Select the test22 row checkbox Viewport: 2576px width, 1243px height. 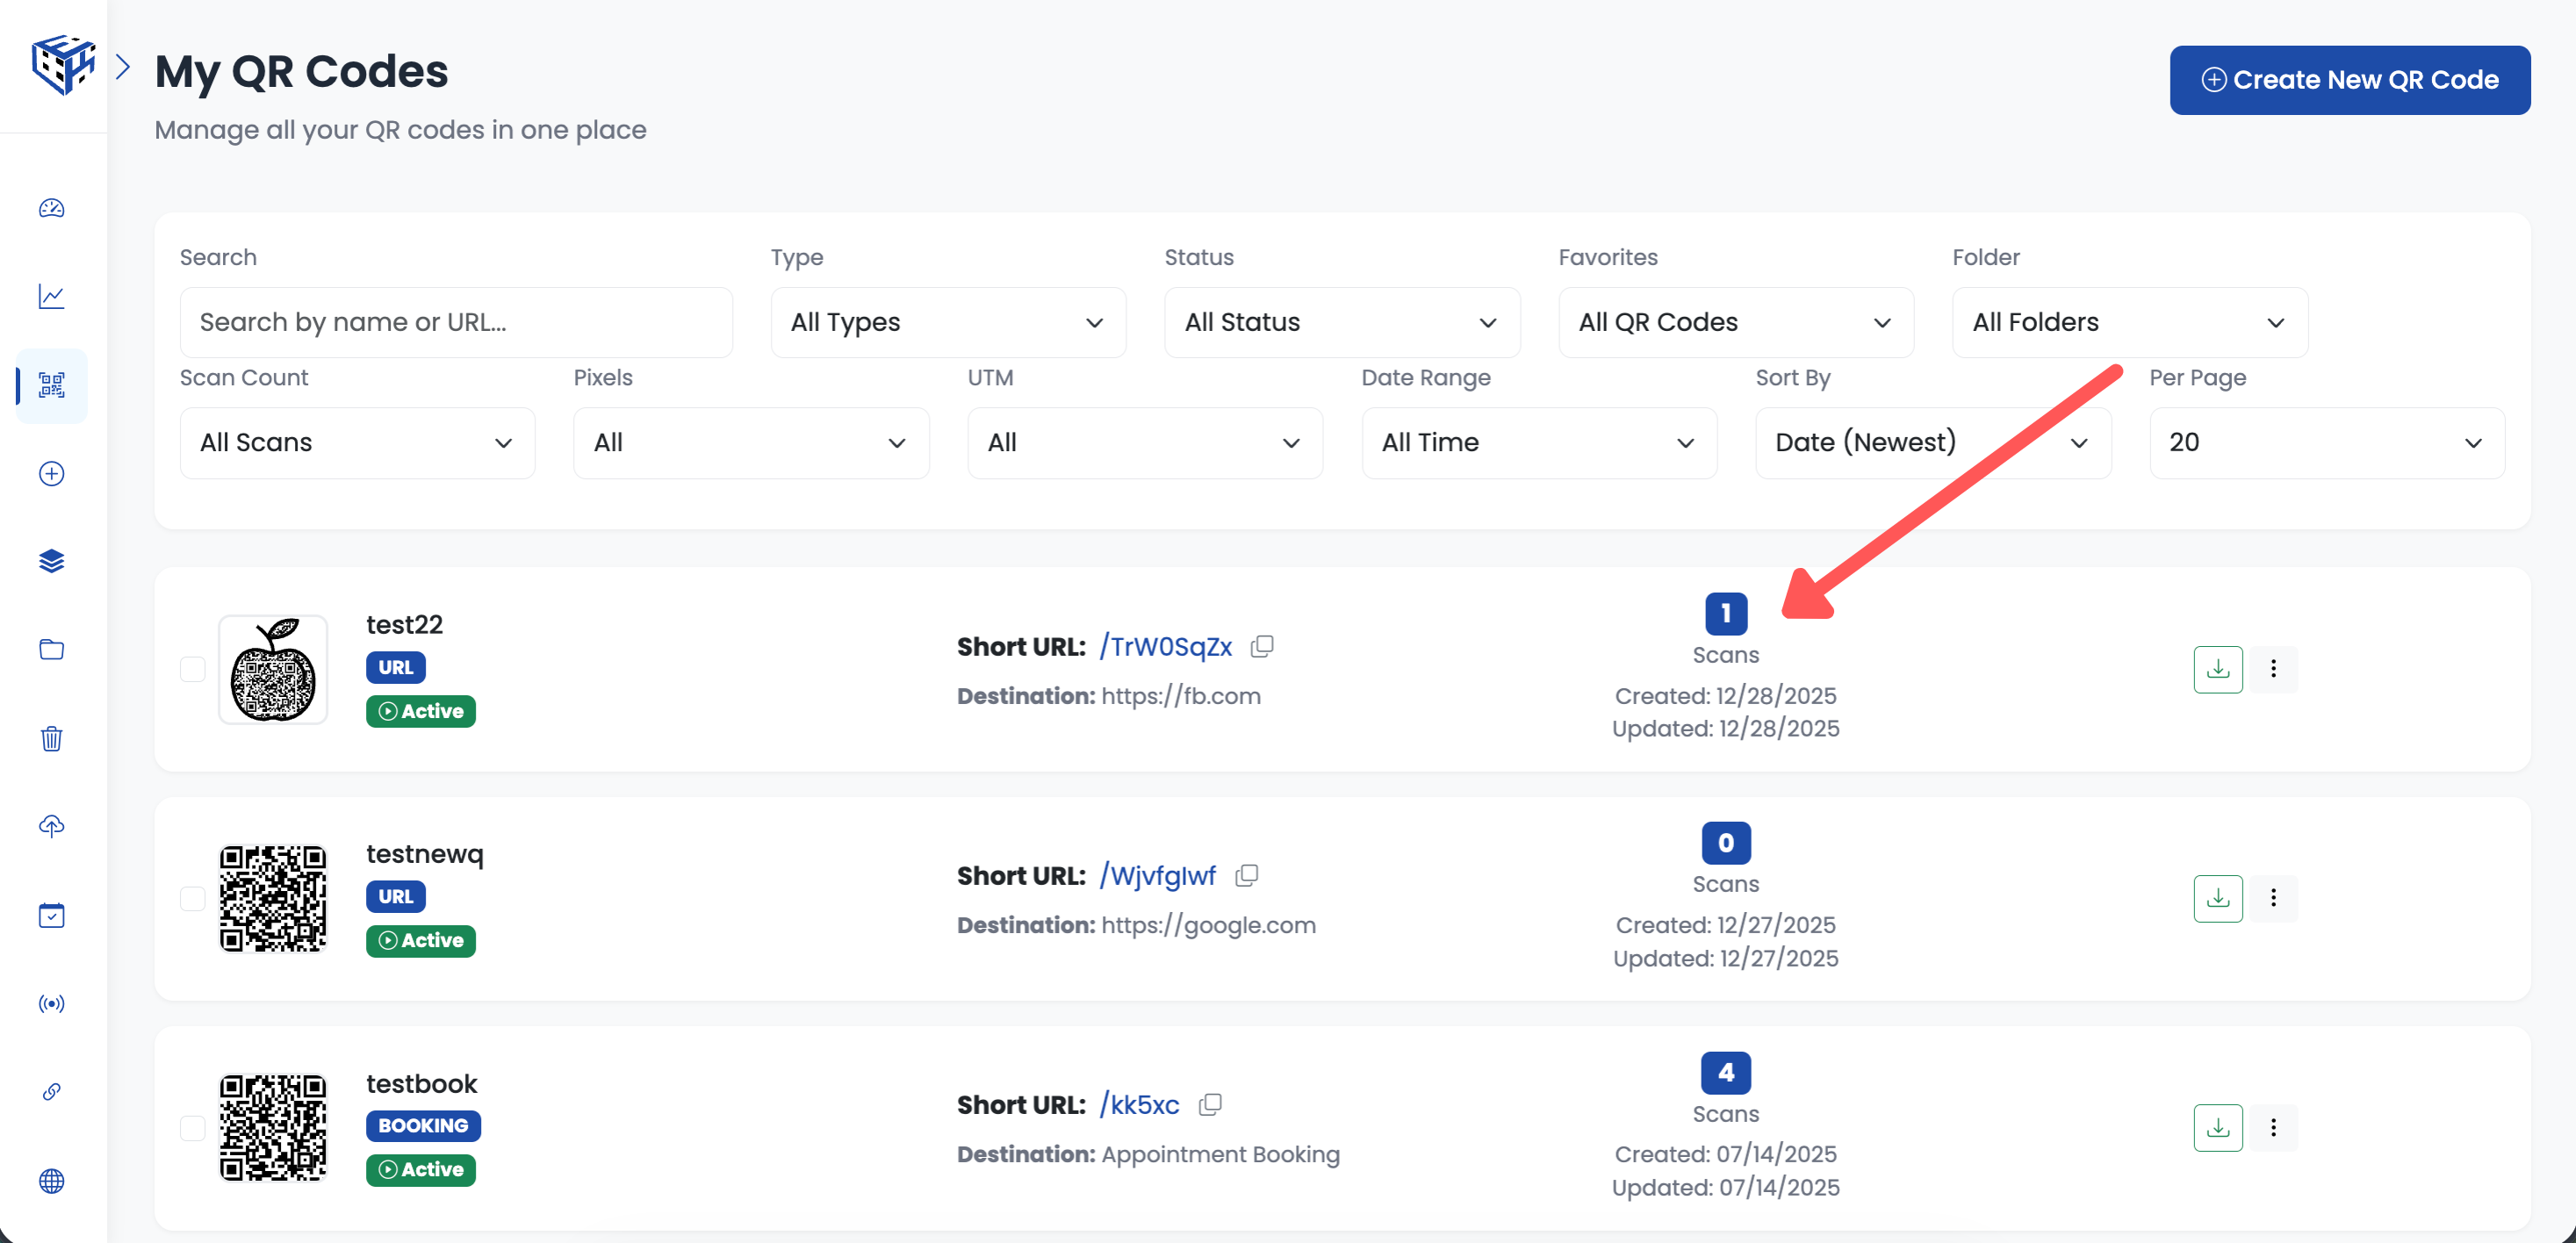pos(193,669)
